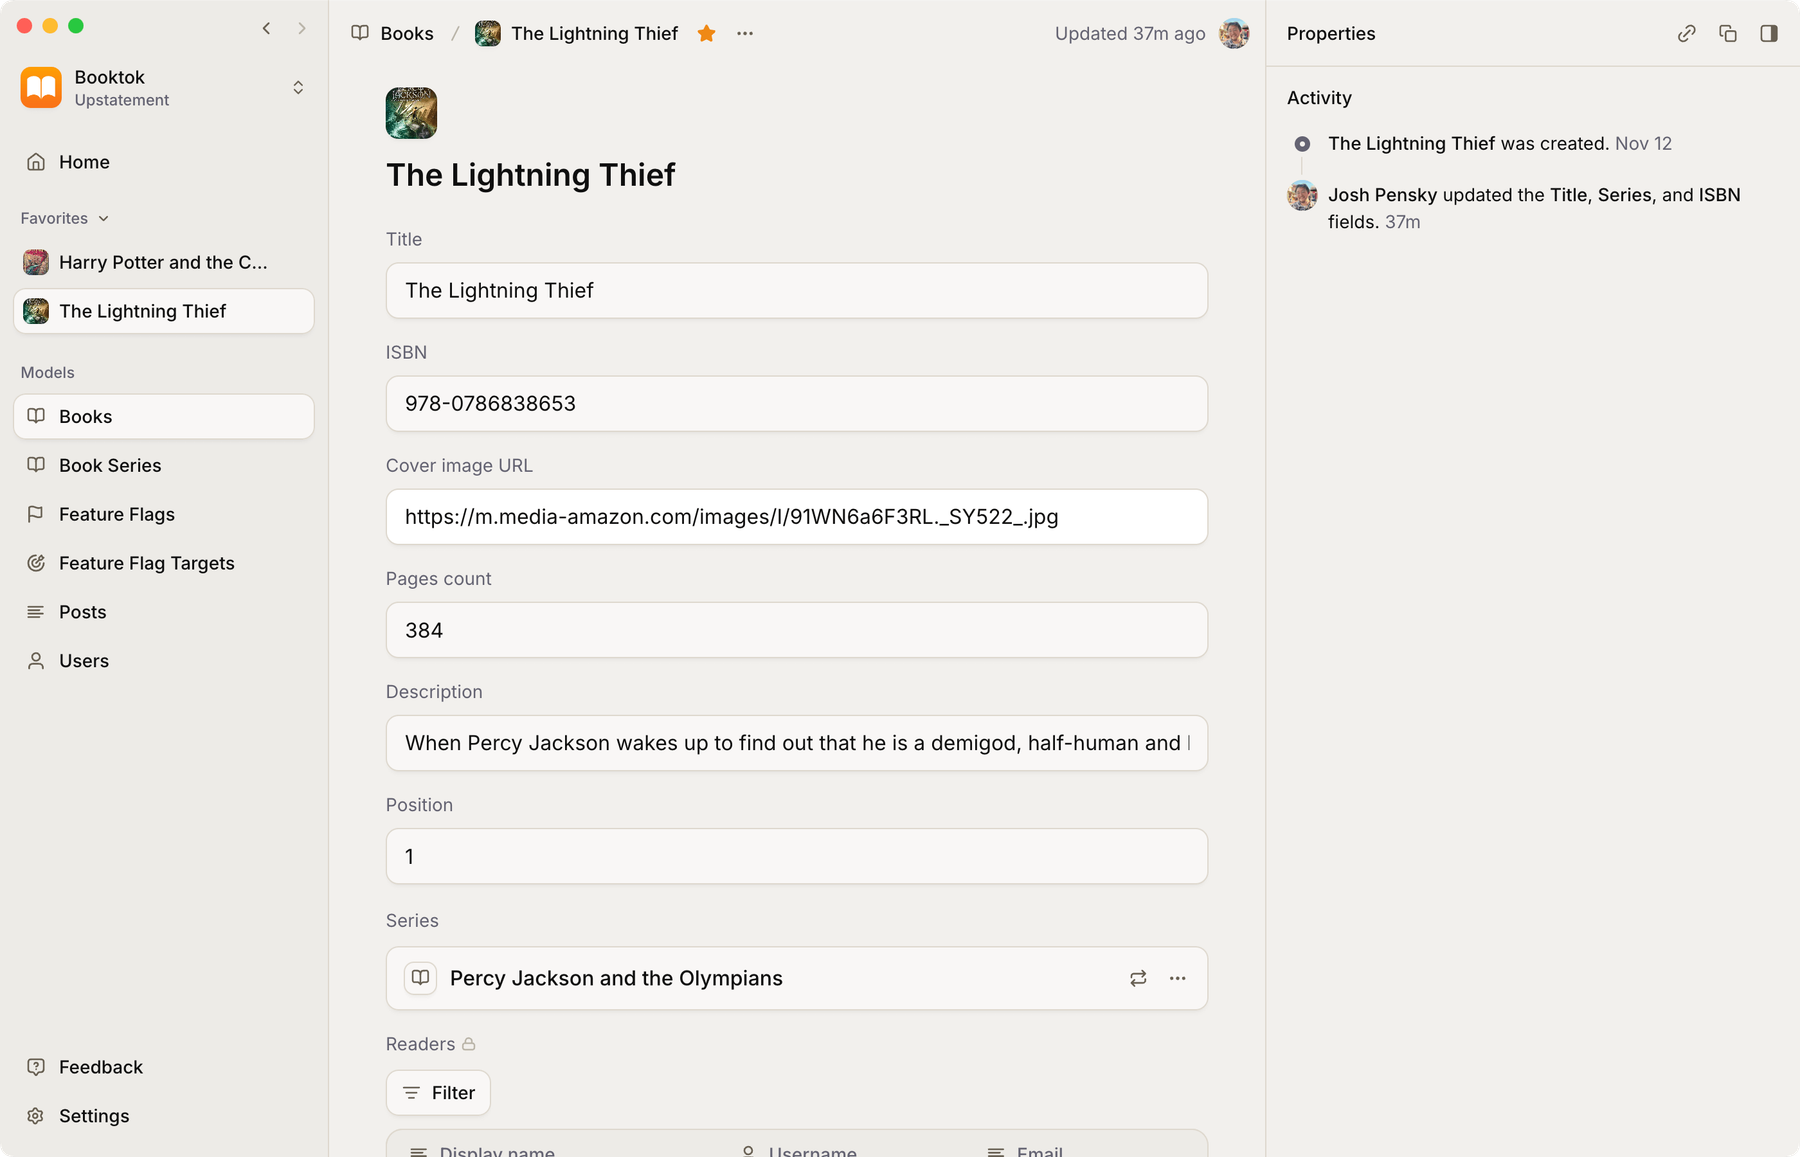Open the more options menu for series

1178,978
